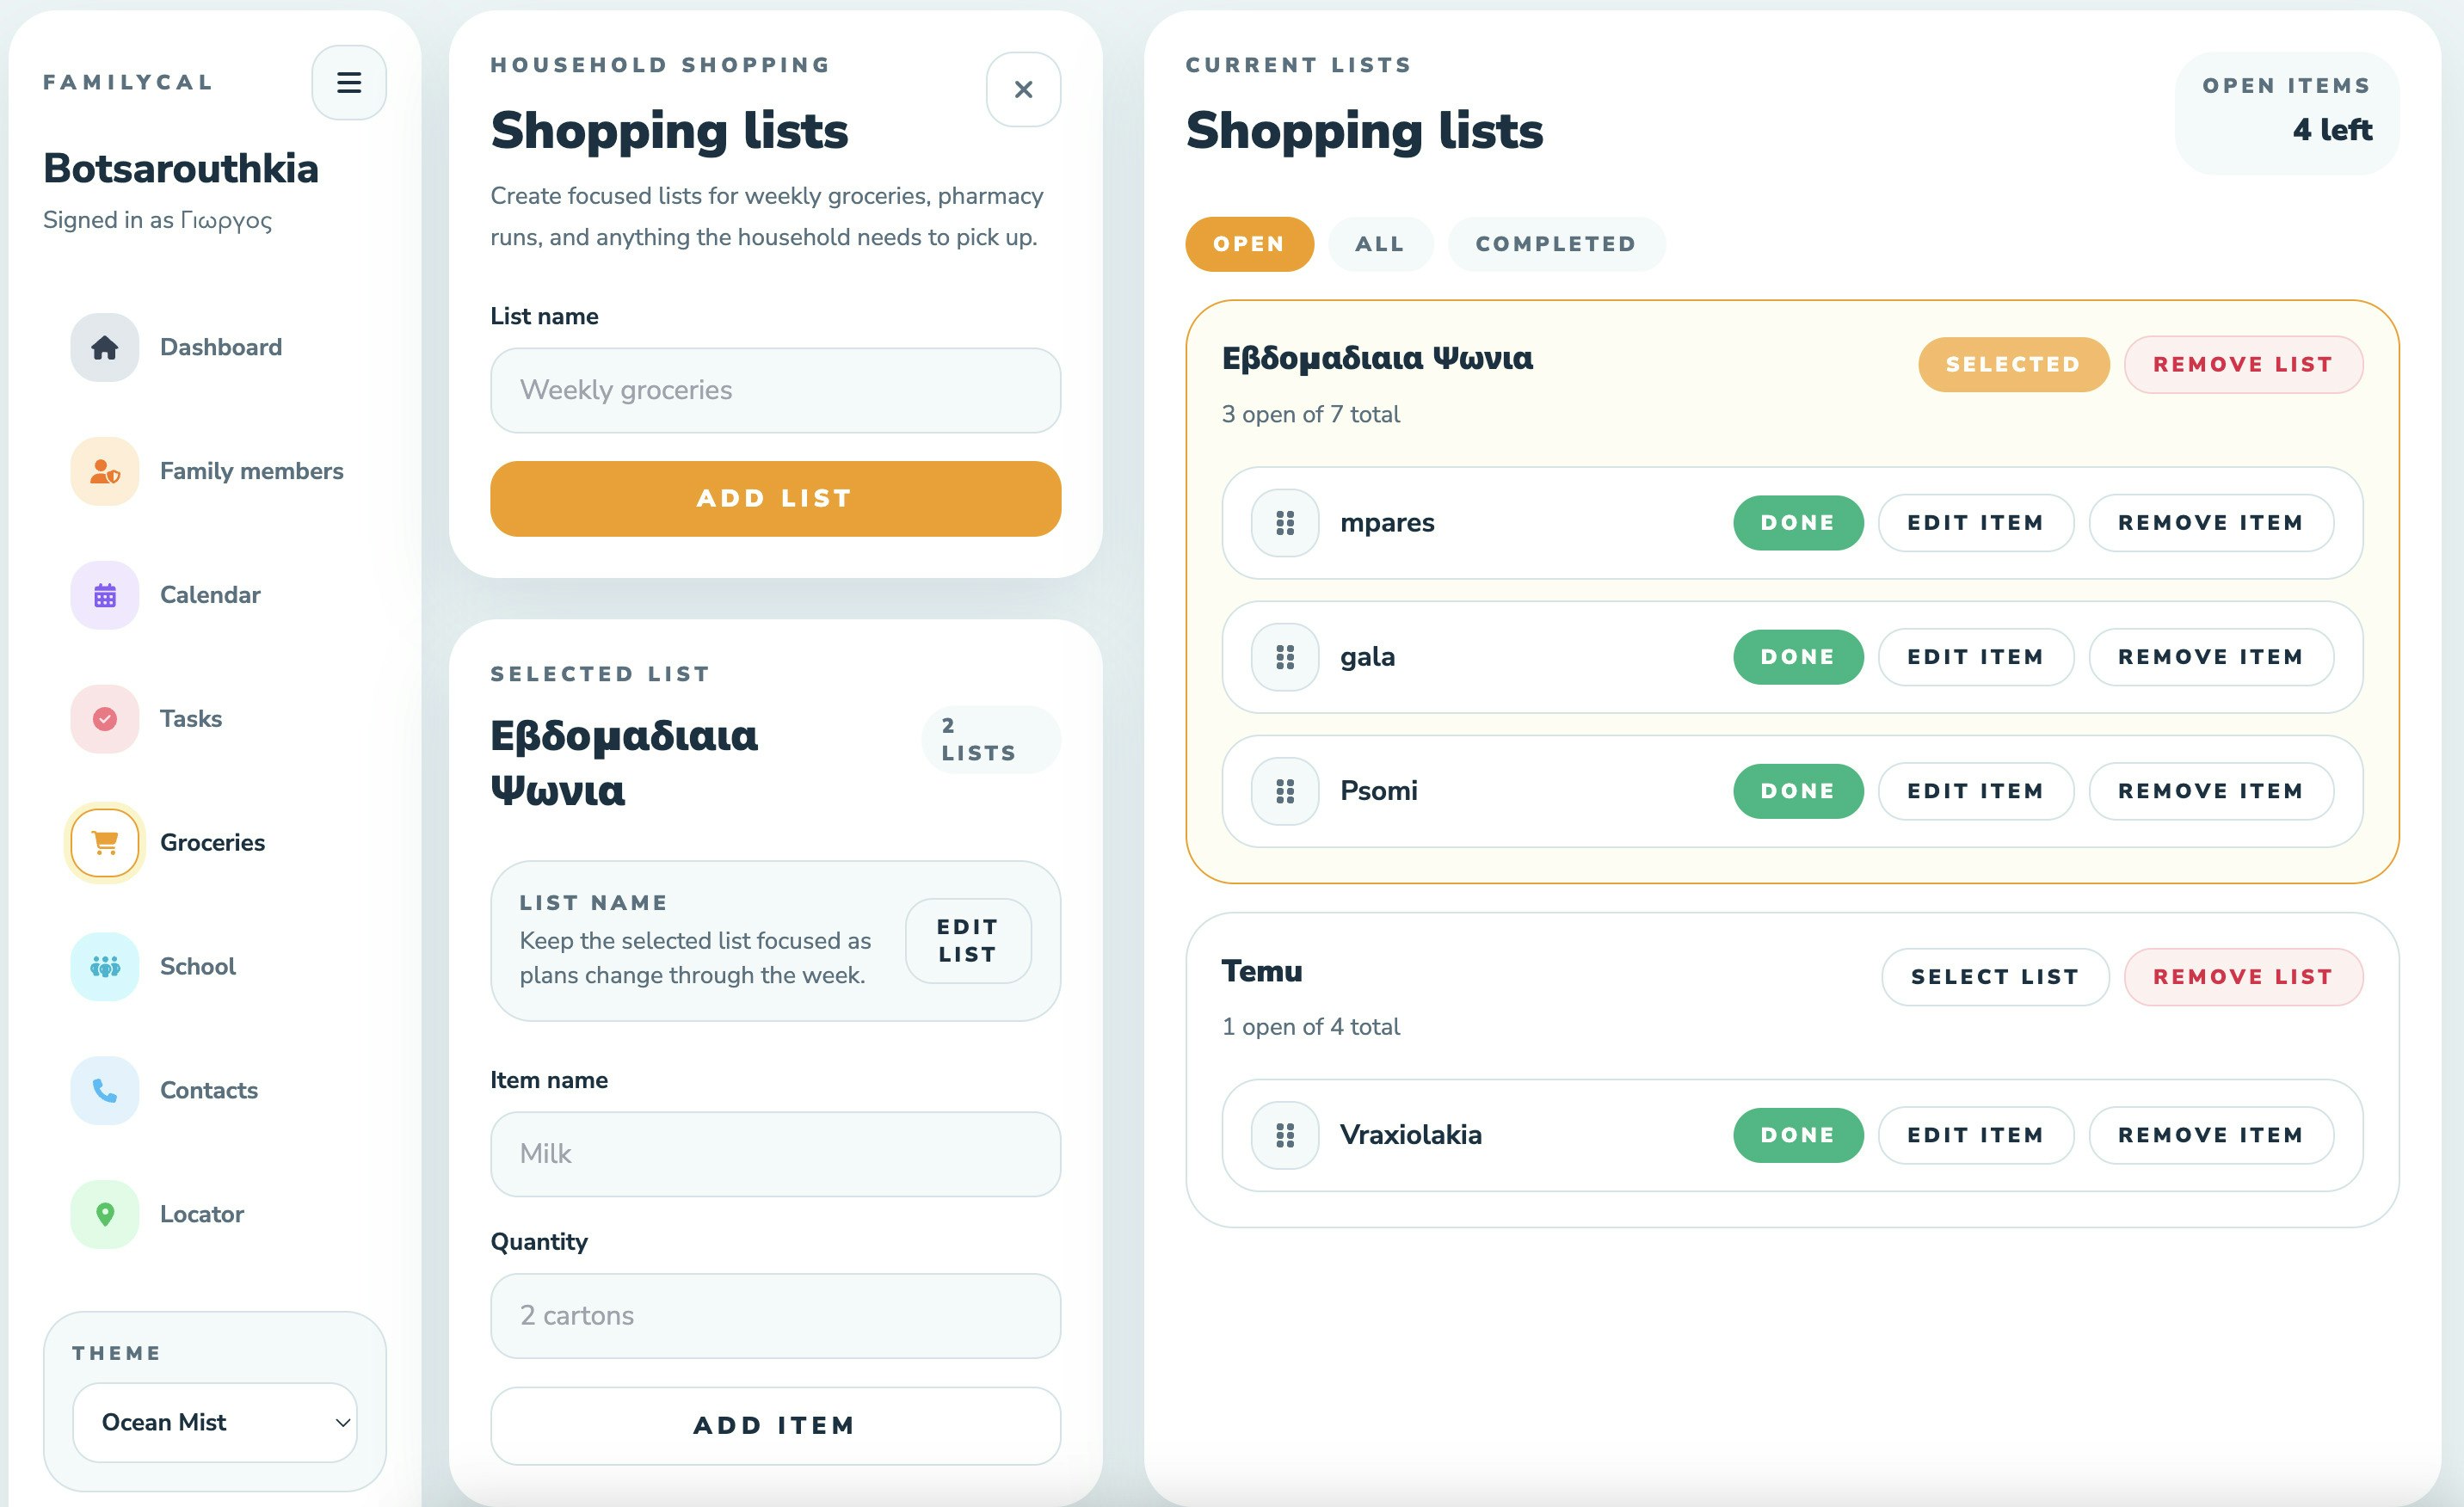
Task: Grab drag handle for mpares item
Action: point(1285,523)
